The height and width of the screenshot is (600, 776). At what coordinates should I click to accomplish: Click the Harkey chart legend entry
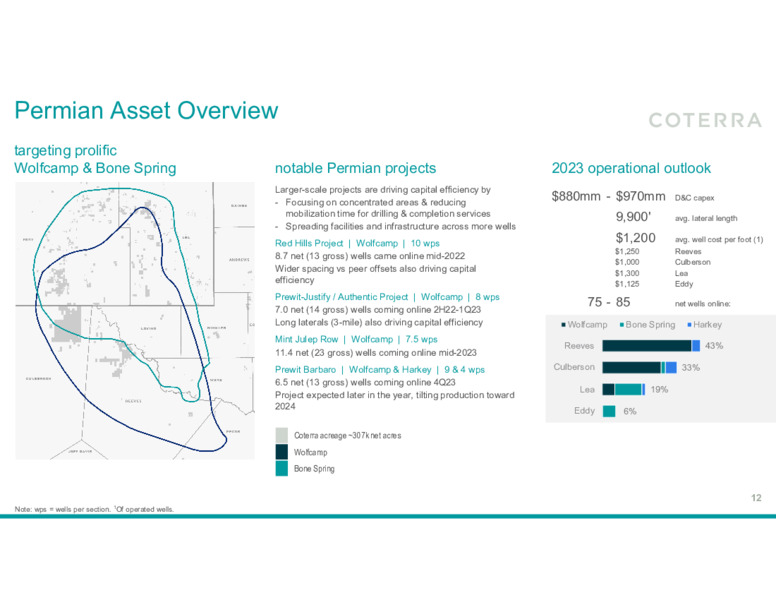(705, 325)
